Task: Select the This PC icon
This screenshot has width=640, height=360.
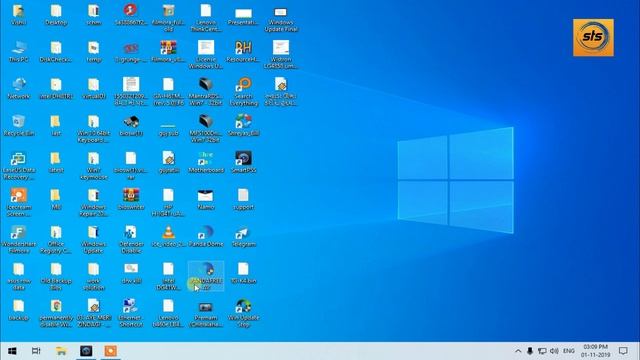Action: click(x=18, y=52)
